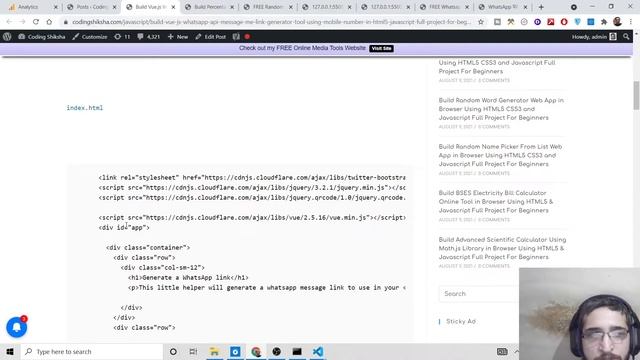This screenshot has height=360, width=640.
Task: Switch to the FREE WhatsApp browser tab
Action: click(444, 7)
